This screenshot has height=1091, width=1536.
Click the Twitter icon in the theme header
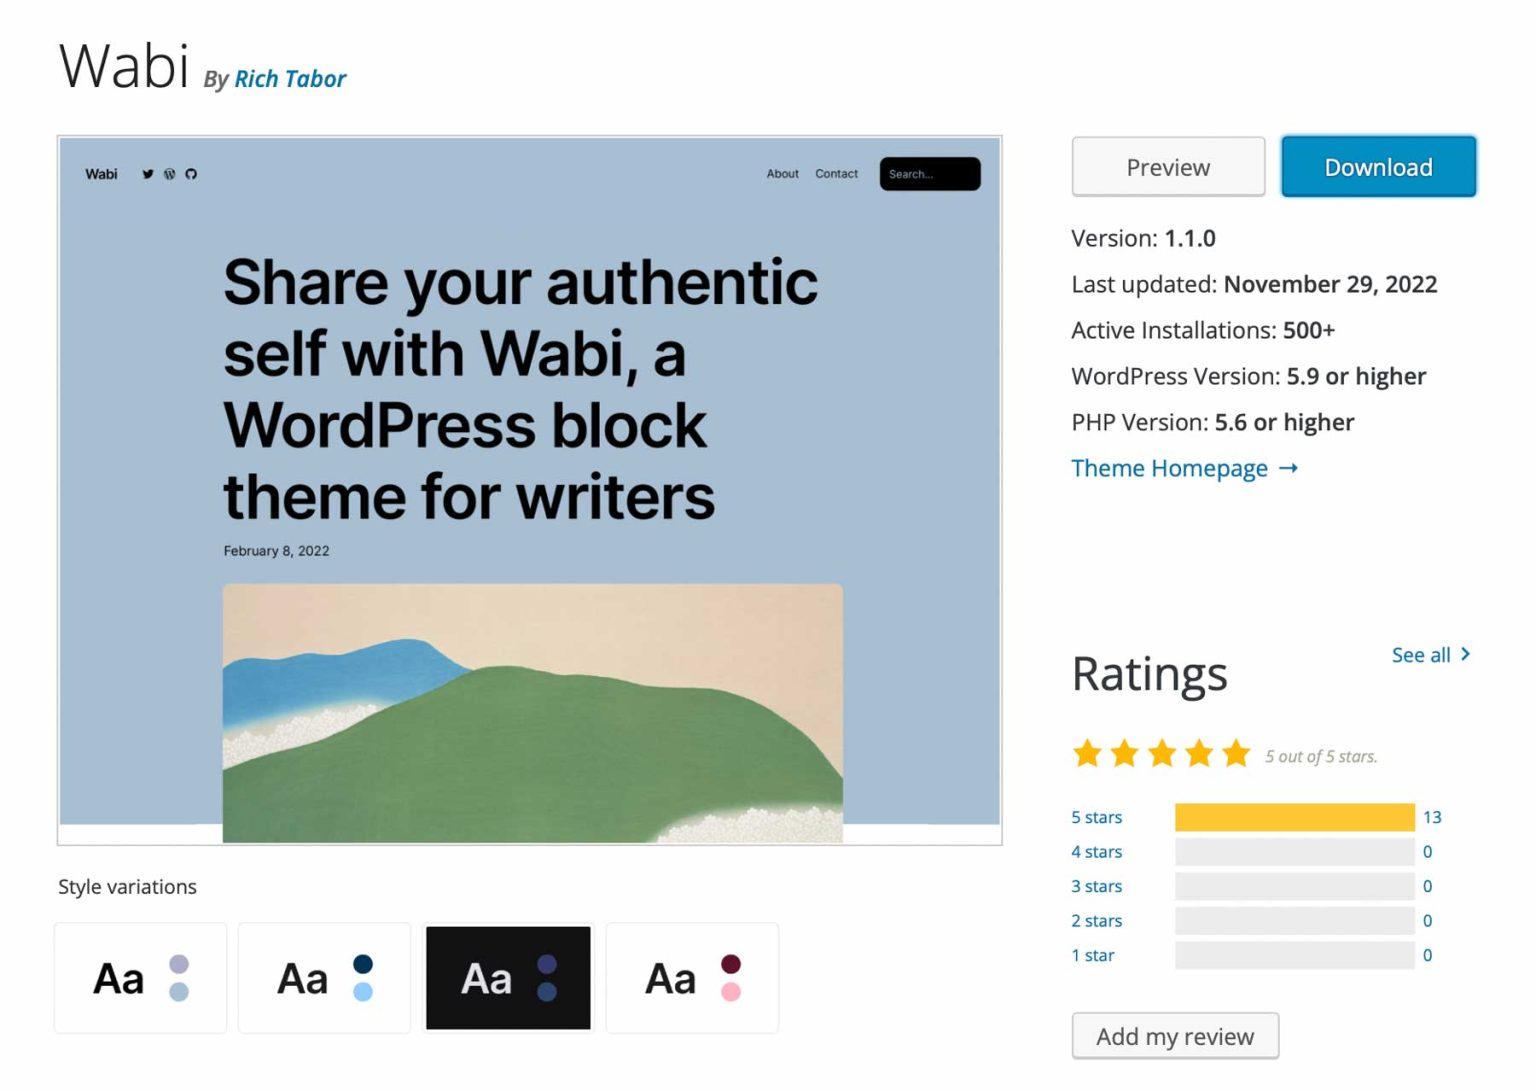coord(148,174)
